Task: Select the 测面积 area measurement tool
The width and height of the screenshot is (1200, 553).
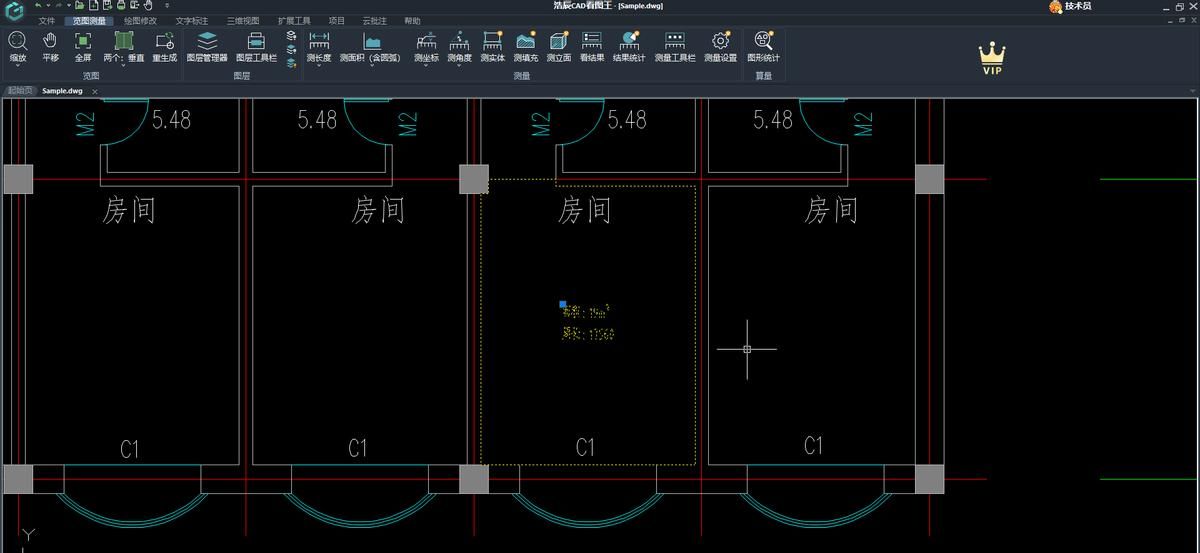Action: tap(371, 45)
